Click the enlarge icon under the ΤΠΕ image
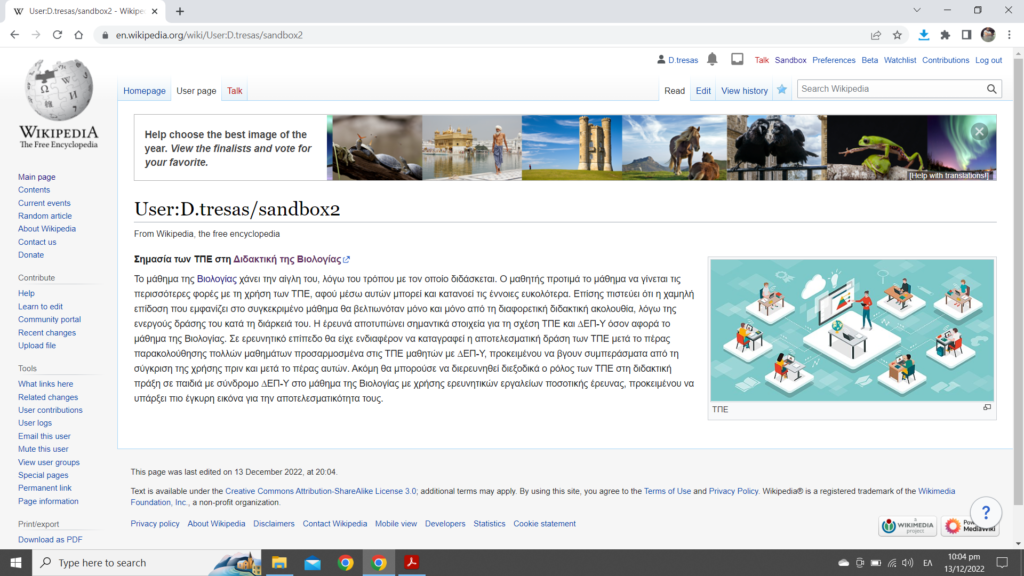1024x576 pixels. click(x=987, y=407)
